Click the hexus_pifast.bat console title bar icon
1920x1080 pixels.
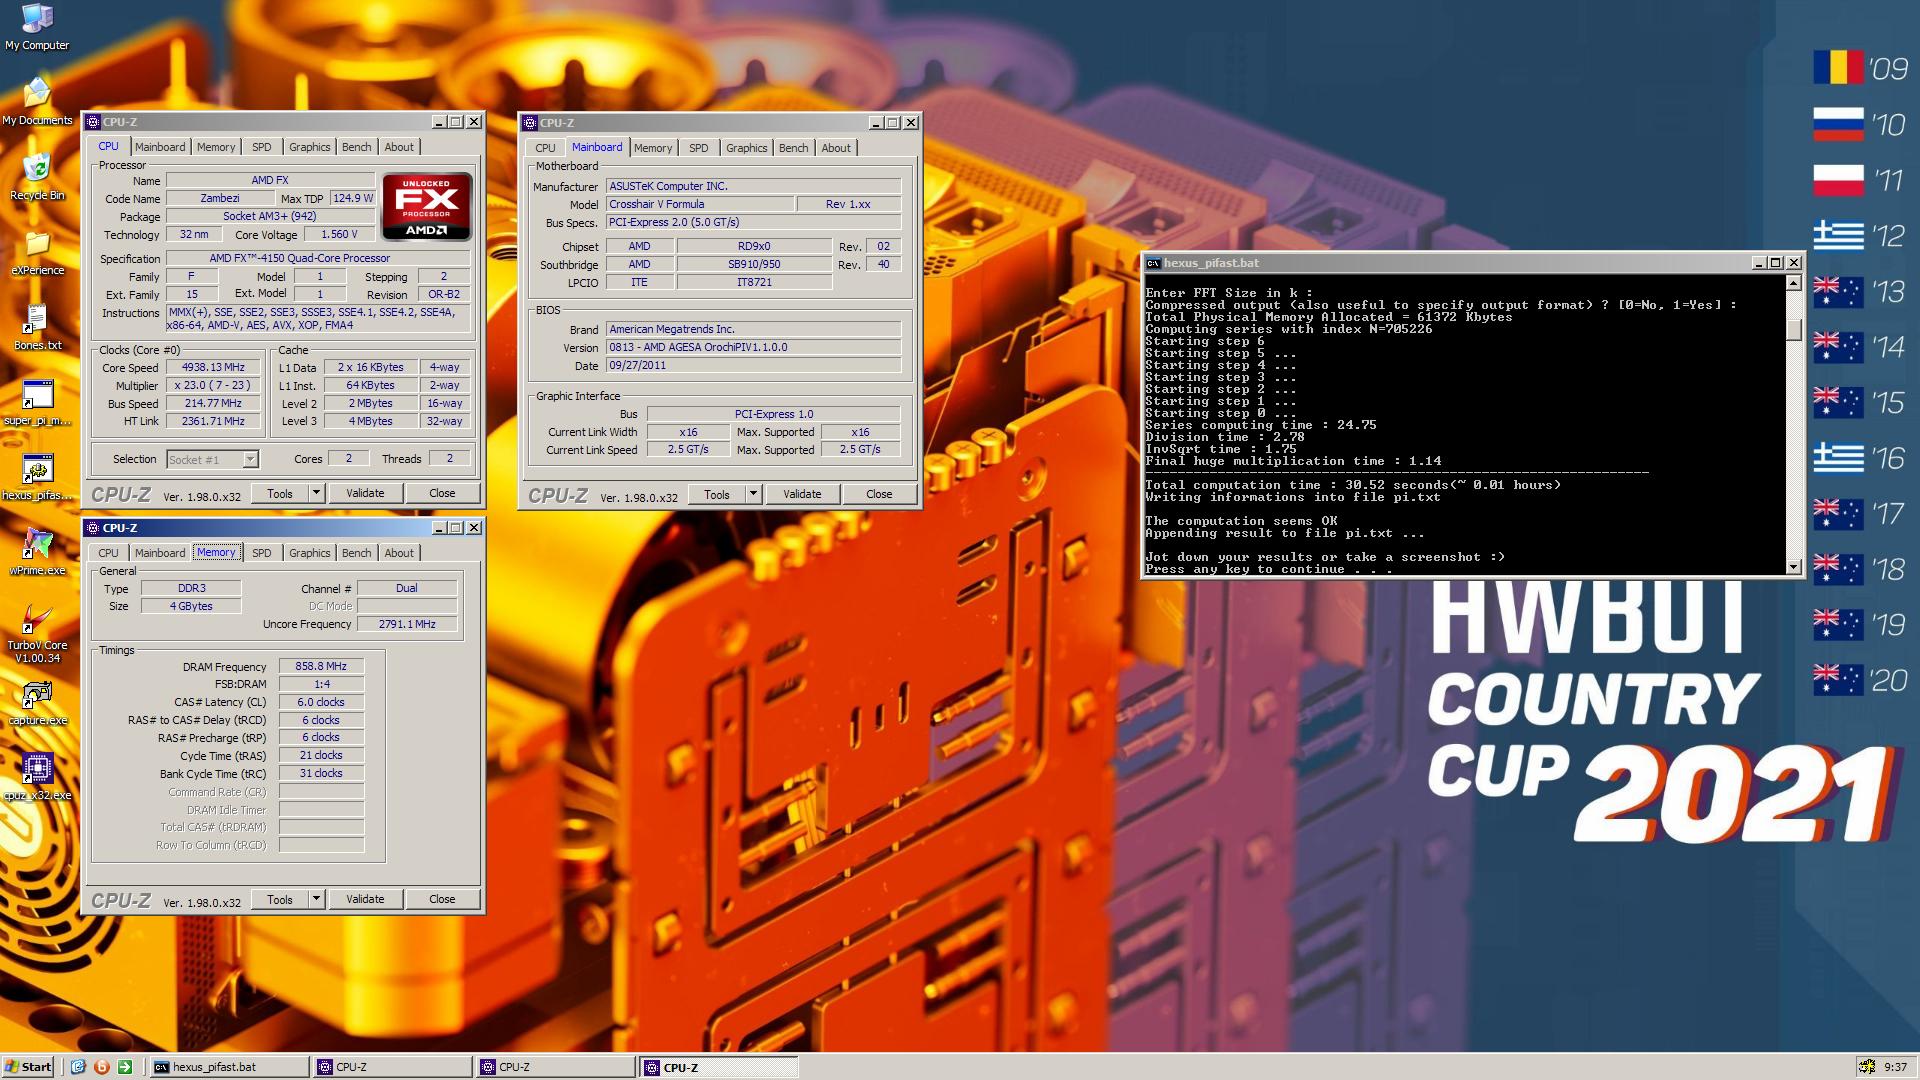(1153, 263)
